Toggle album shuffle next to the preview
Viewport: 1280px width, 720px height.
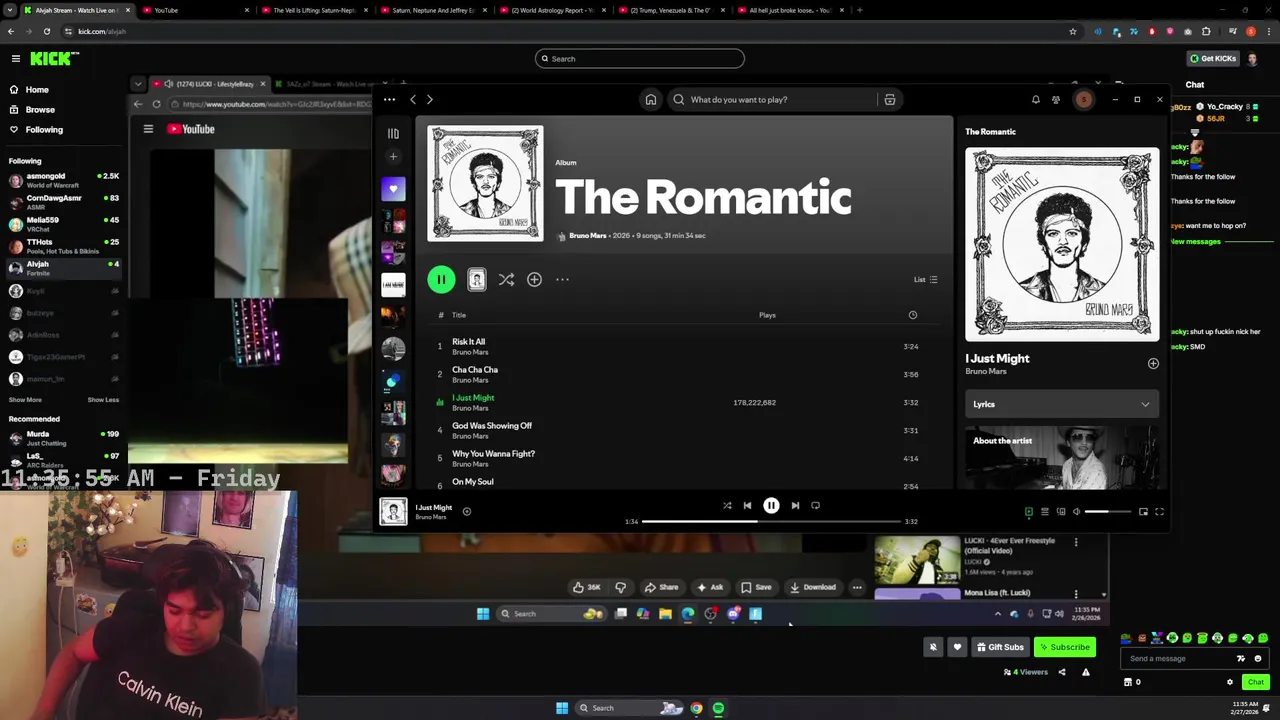coord(506,280)
